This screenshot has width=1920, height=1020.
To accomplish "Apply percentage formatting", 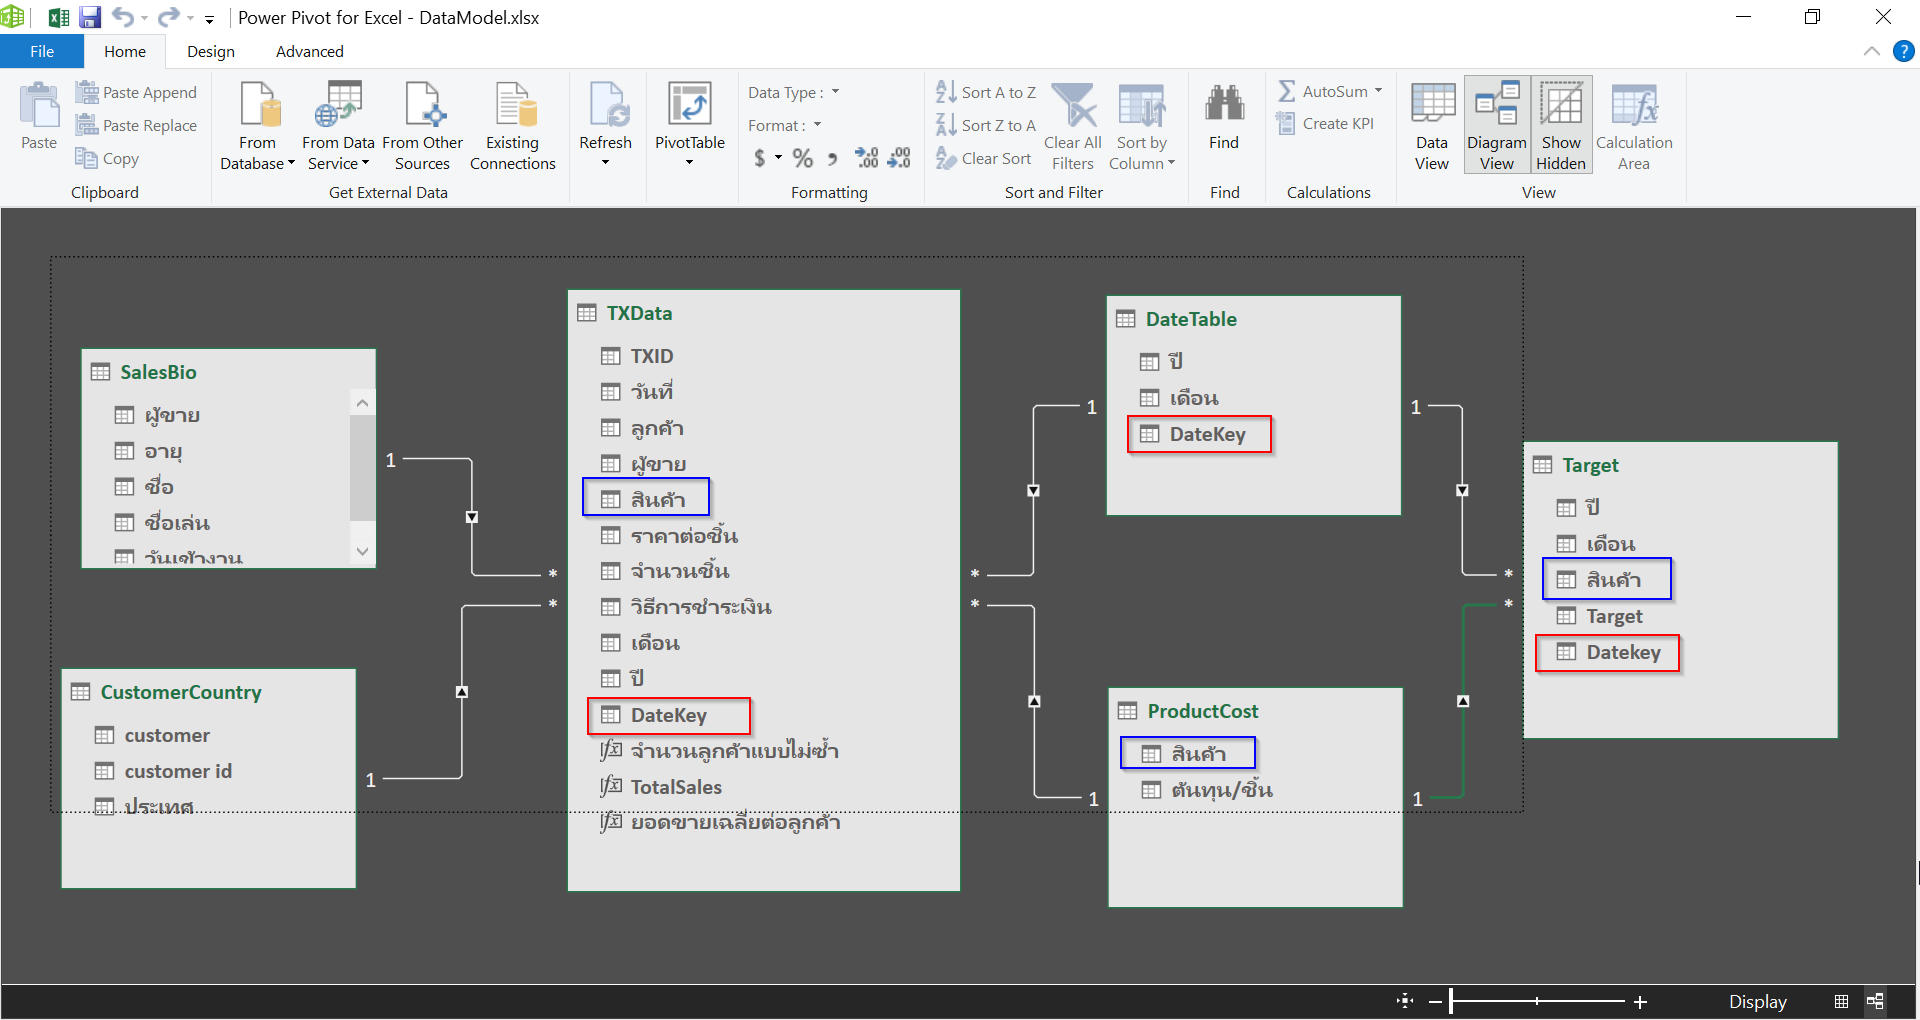I will [801, 158].
